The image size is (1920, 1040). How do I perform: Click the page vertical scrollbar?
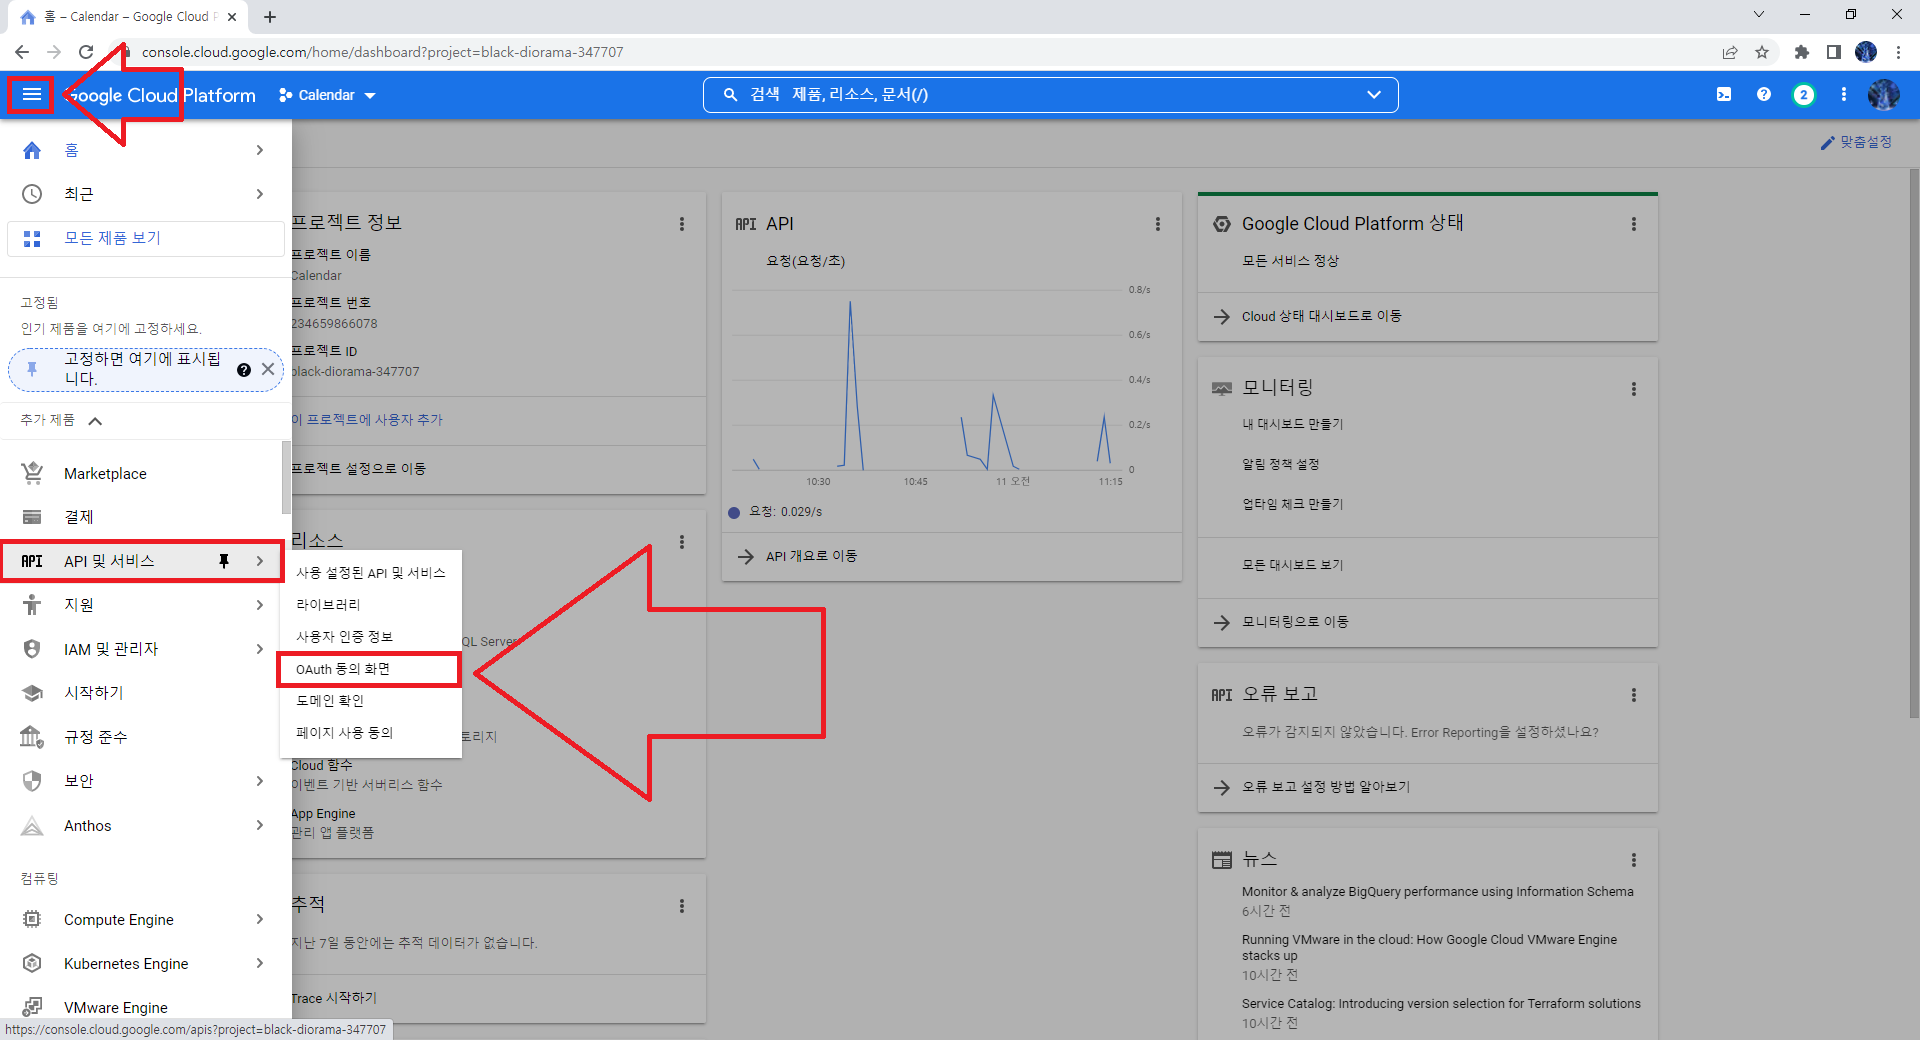pos(1914,443)
